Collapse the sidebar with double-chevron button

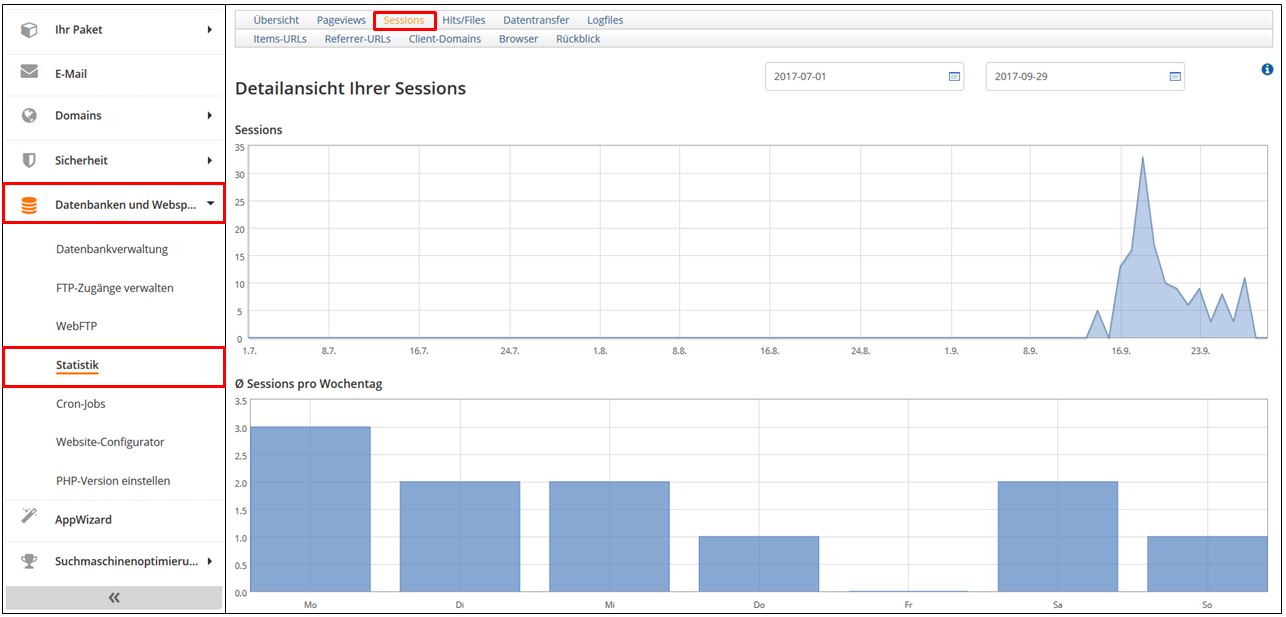(114, 597)
